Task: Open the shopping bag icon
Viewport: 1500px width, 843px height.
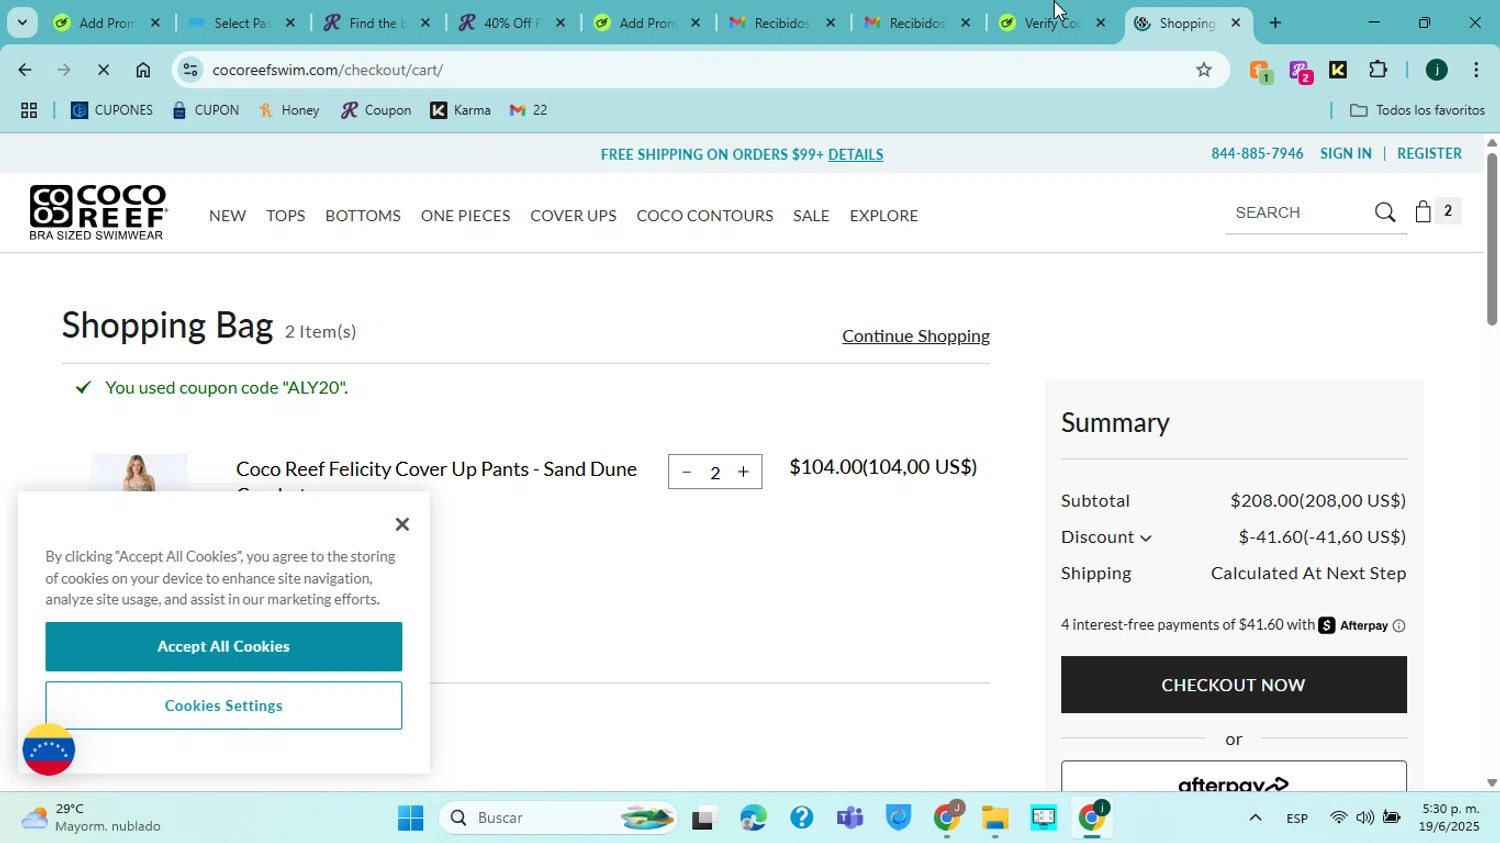Action: 1423,211
